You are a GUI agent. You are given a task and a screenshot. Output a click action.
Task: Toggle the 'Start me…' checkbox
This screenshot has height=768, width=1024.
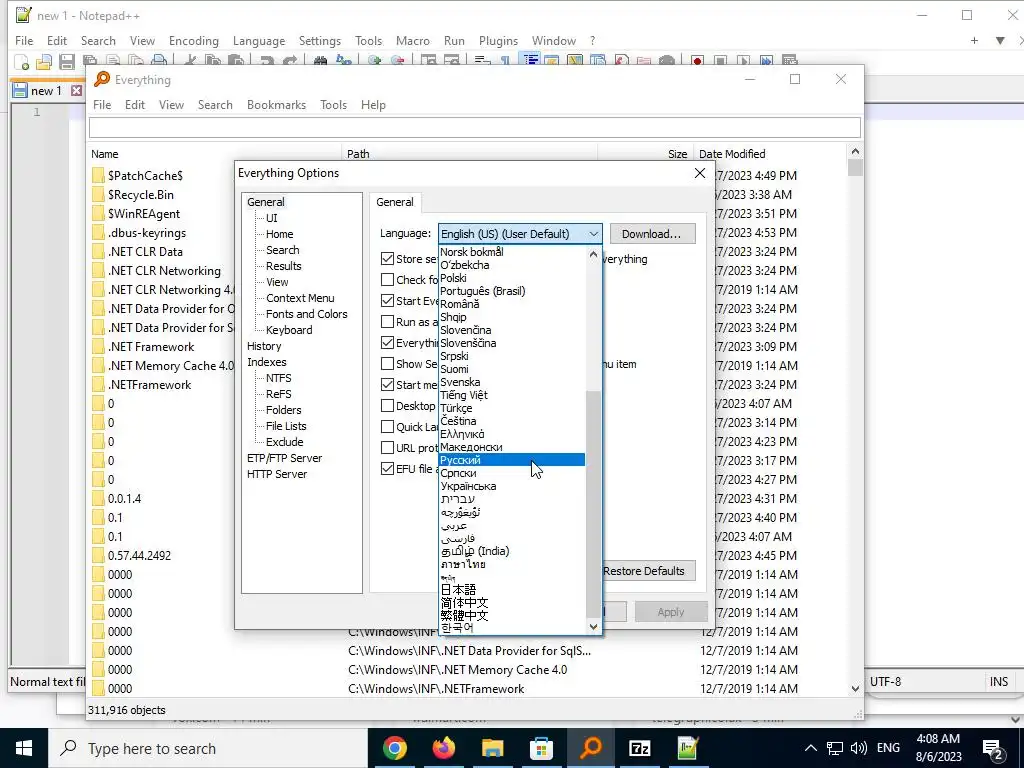click(387, 385)
